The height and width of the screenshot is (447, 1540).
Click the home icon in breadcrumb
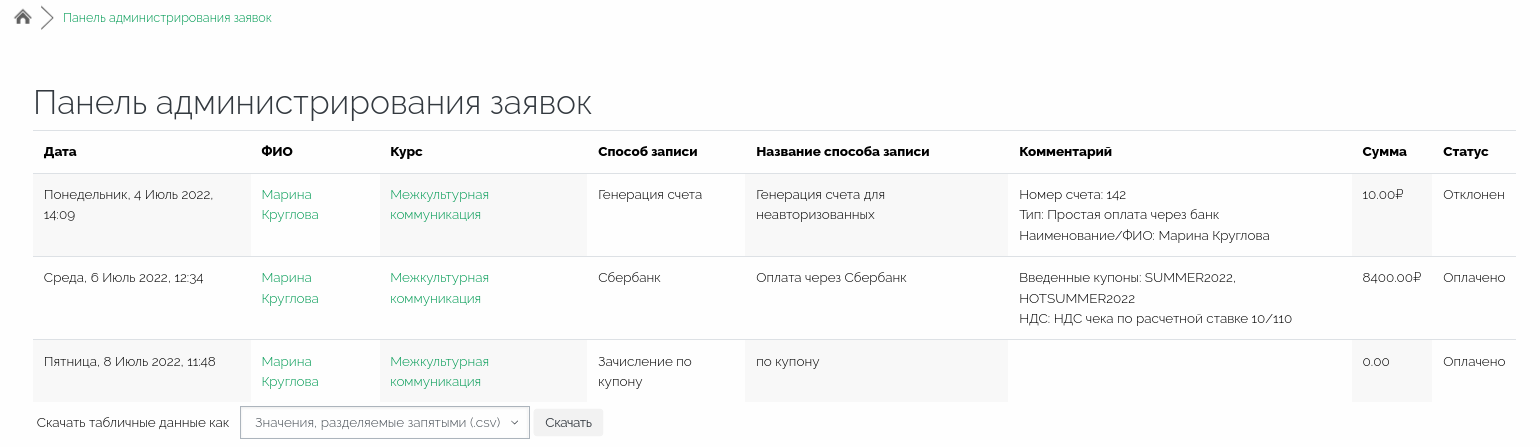[x=23, y=17]
